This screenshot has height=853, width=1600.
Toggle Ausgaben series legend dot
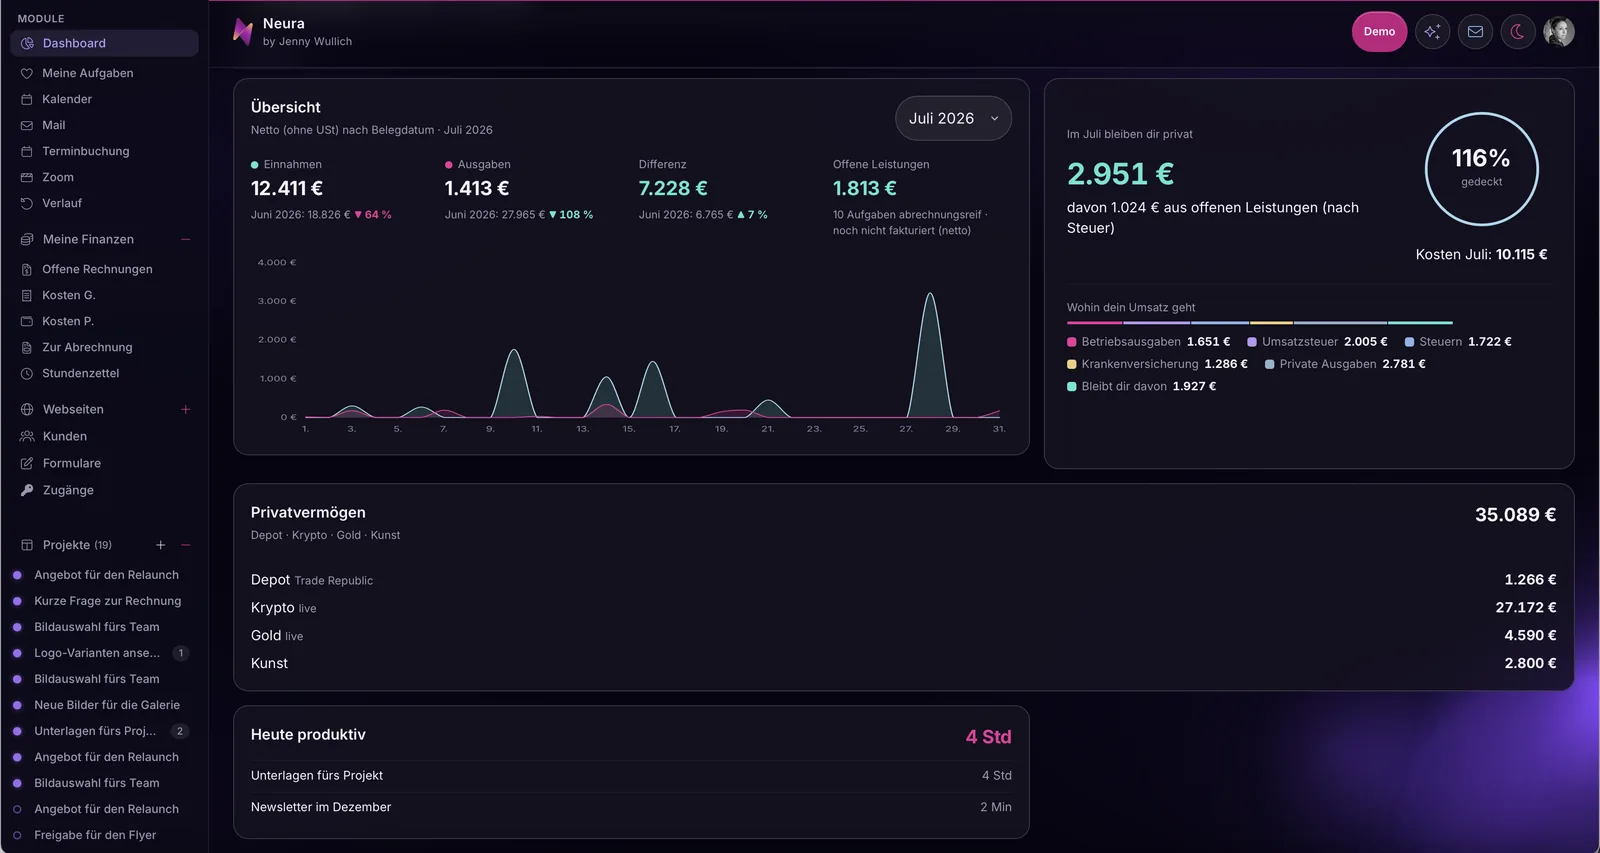449,165
